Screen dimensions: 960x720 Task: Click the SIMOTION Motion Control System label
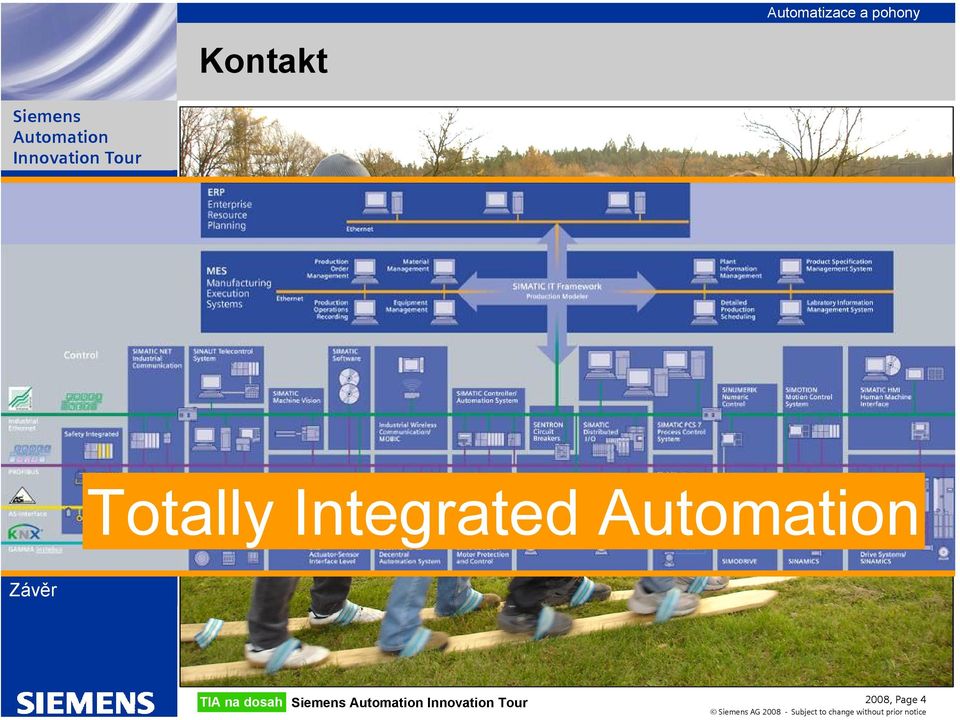[808, 397]
